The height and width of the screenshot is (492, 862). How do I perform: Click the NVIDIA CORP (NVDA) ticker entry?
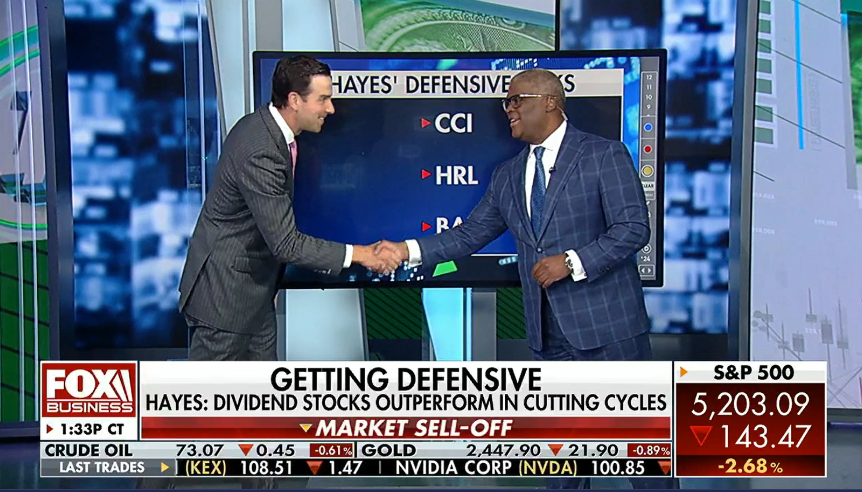[486, 468]
